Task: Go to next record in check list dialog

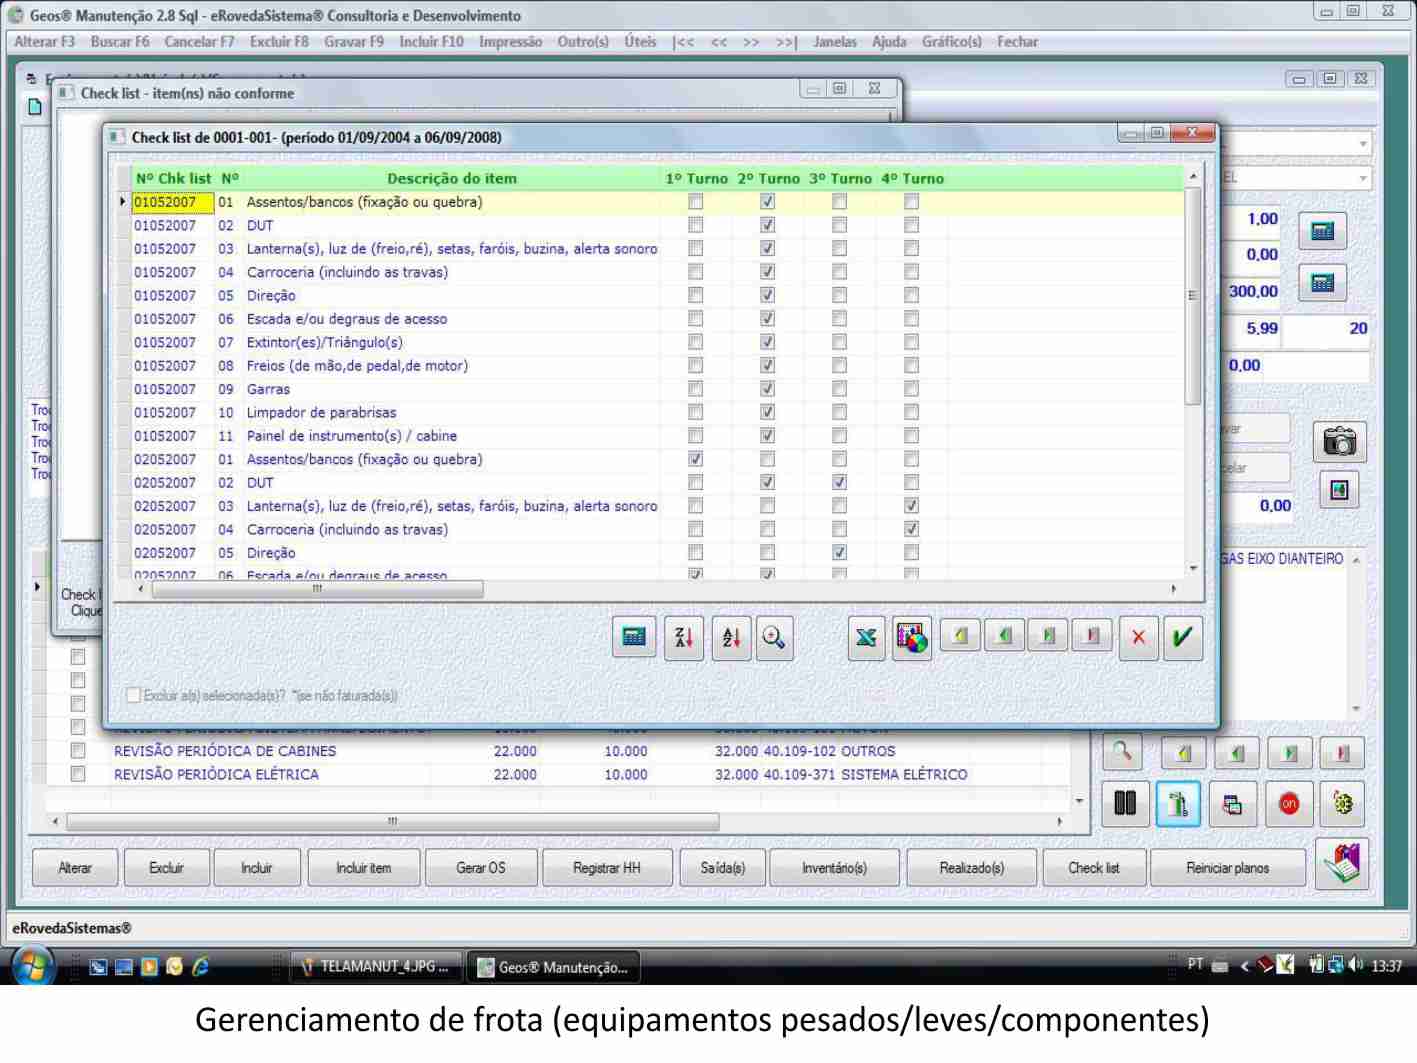Action: coord(1048,636)
